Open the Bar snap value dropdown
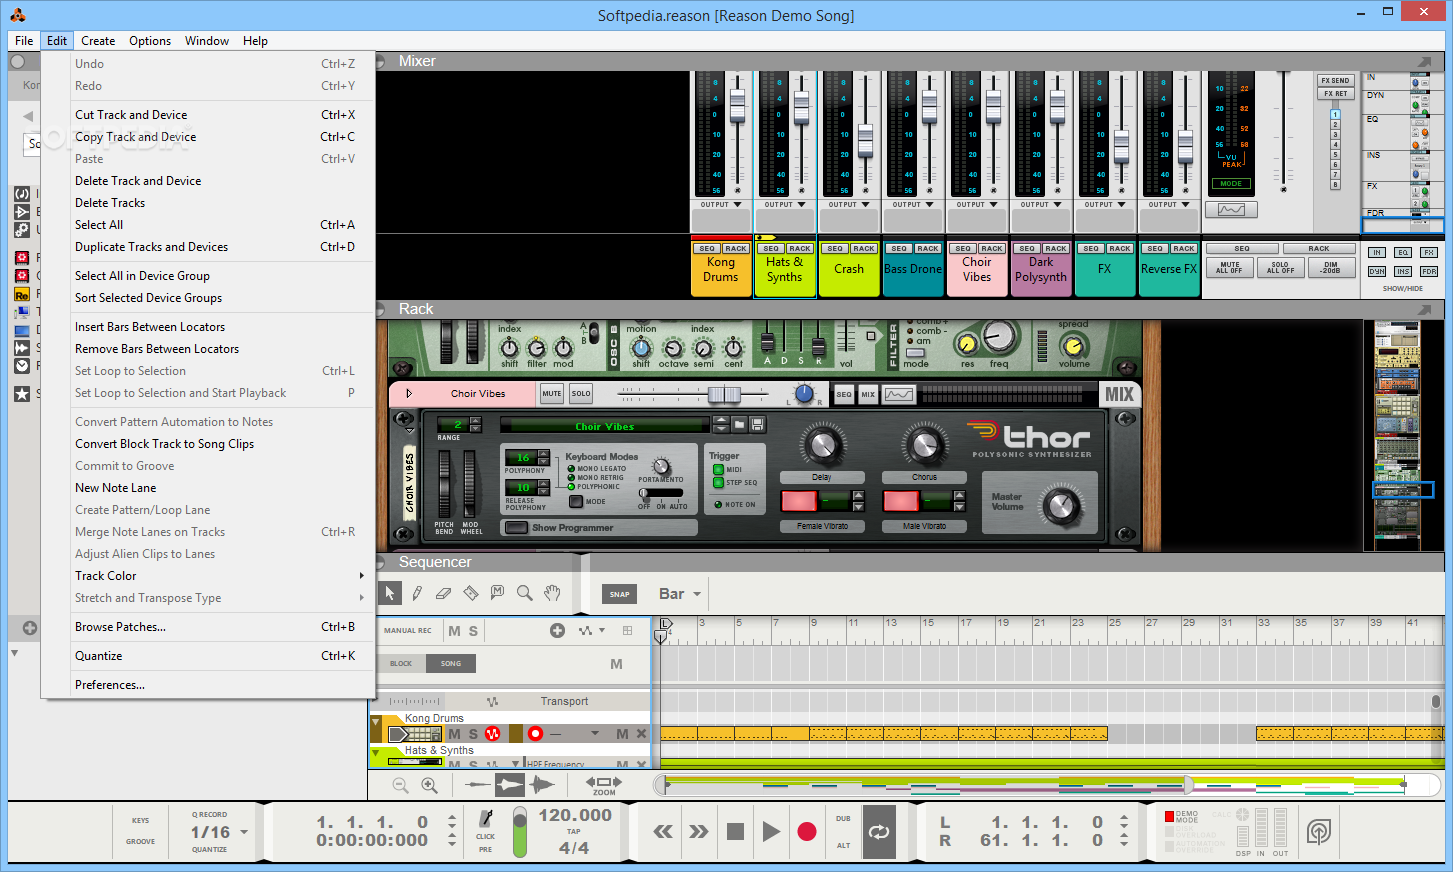Image resolution: width=1453 pixels, height=872 pixels. 680,594
